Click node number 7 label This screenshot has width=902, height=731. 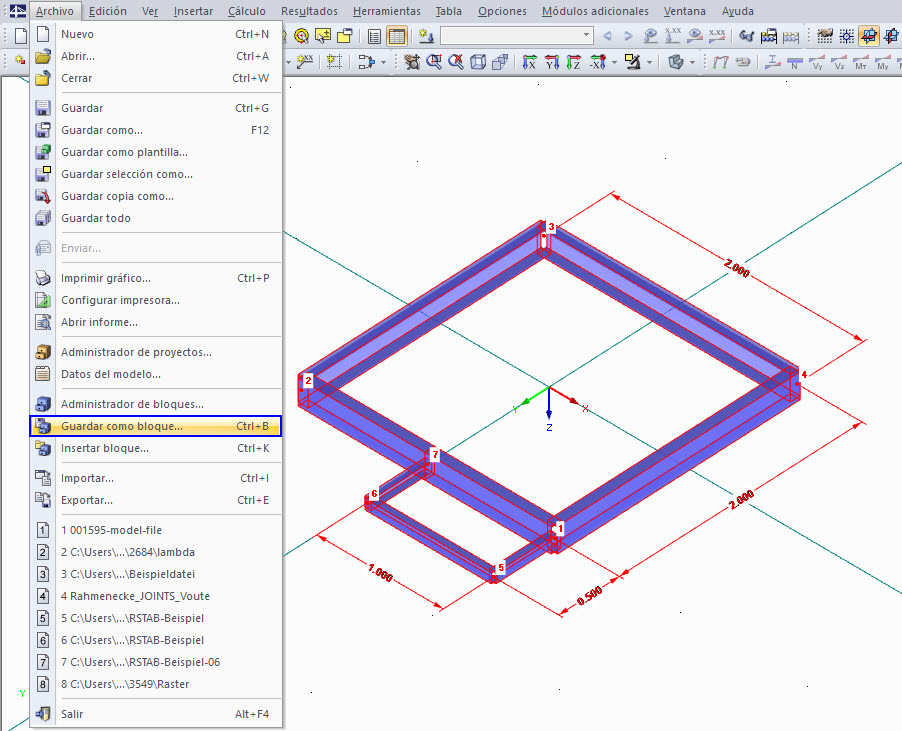point(435,454)
